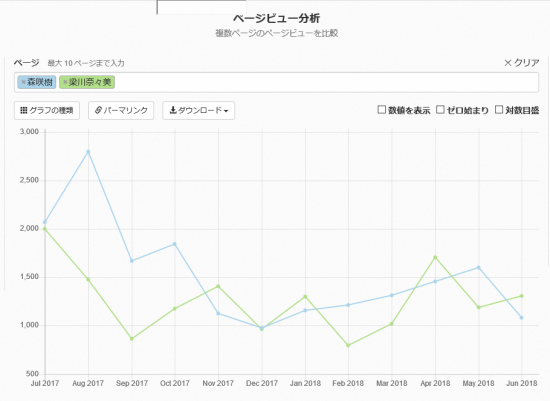Click the blue Aug 2017 peak data point
This screenshot has width=550, height=401.
(x=88, y=152)
